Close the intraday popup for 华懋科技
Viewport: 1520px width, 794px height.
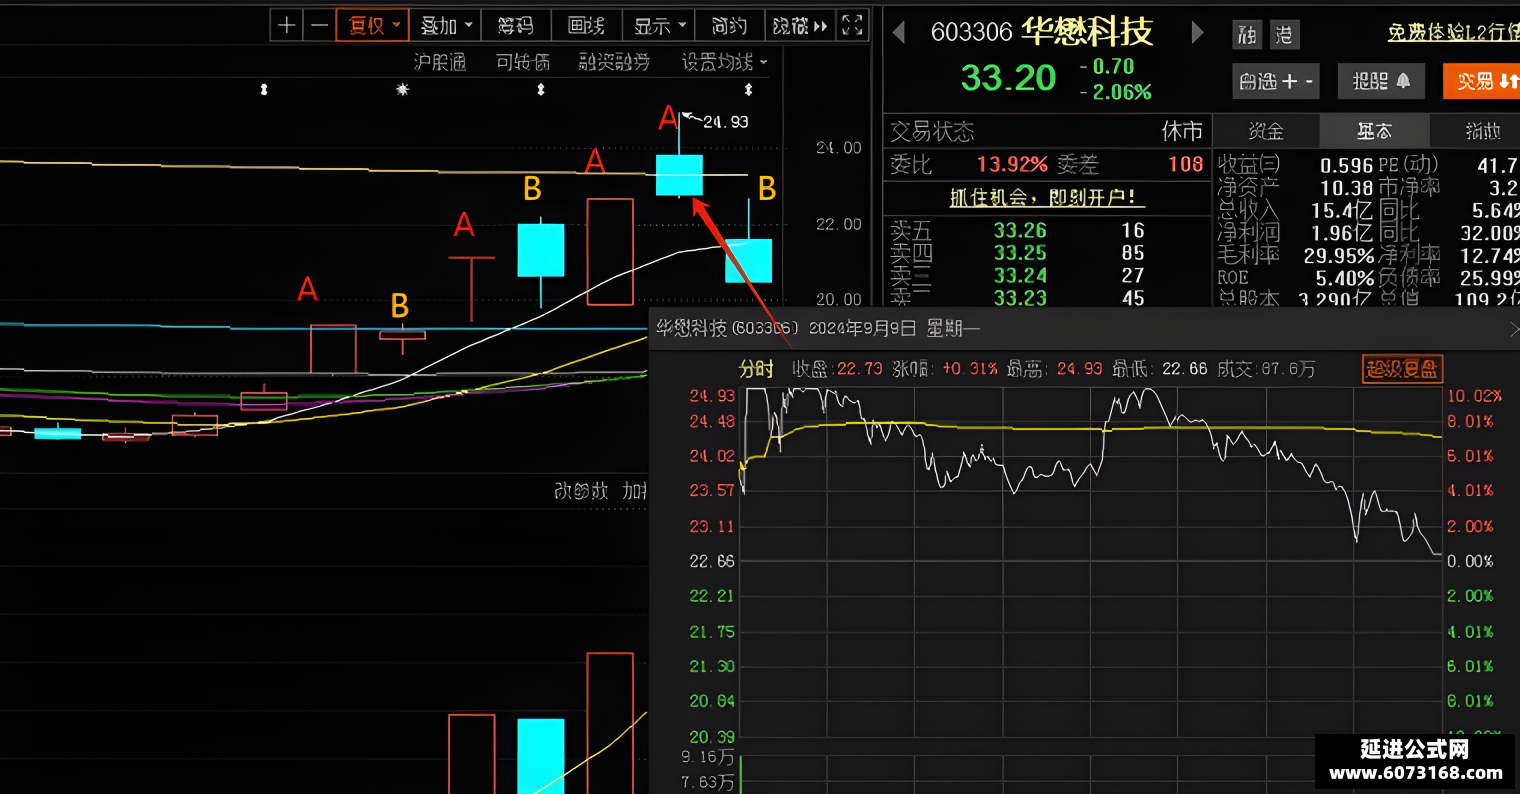coord(1513,329)
